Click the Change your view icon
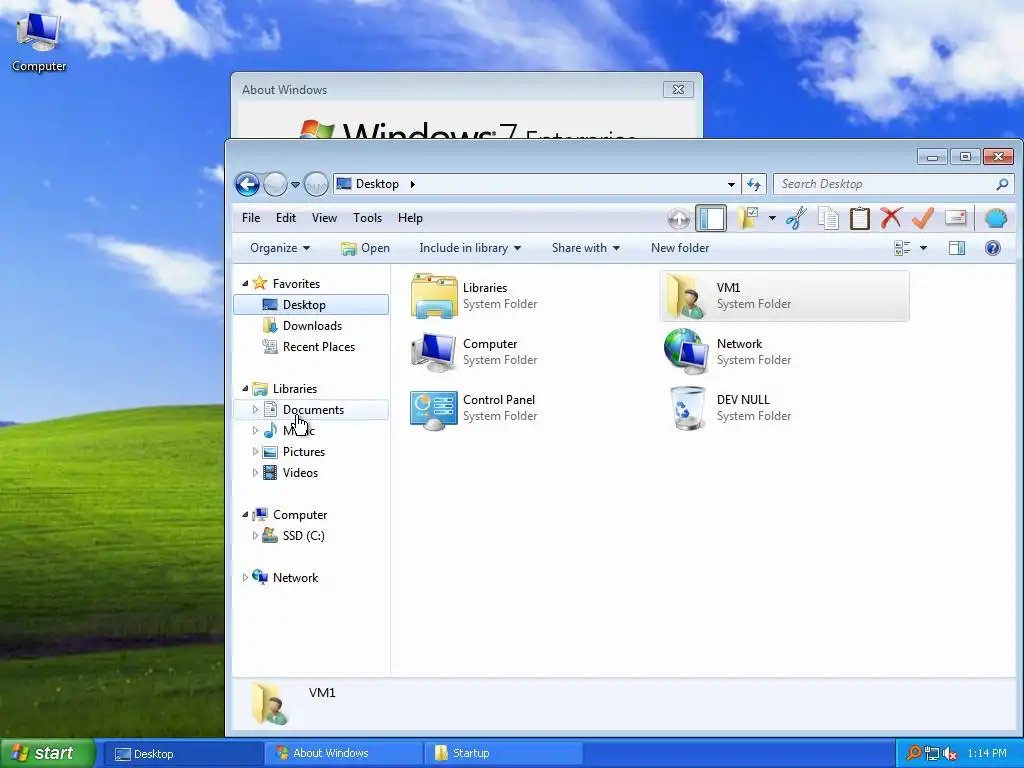This screenshot has height=768, width=1024. click(903, 248)
